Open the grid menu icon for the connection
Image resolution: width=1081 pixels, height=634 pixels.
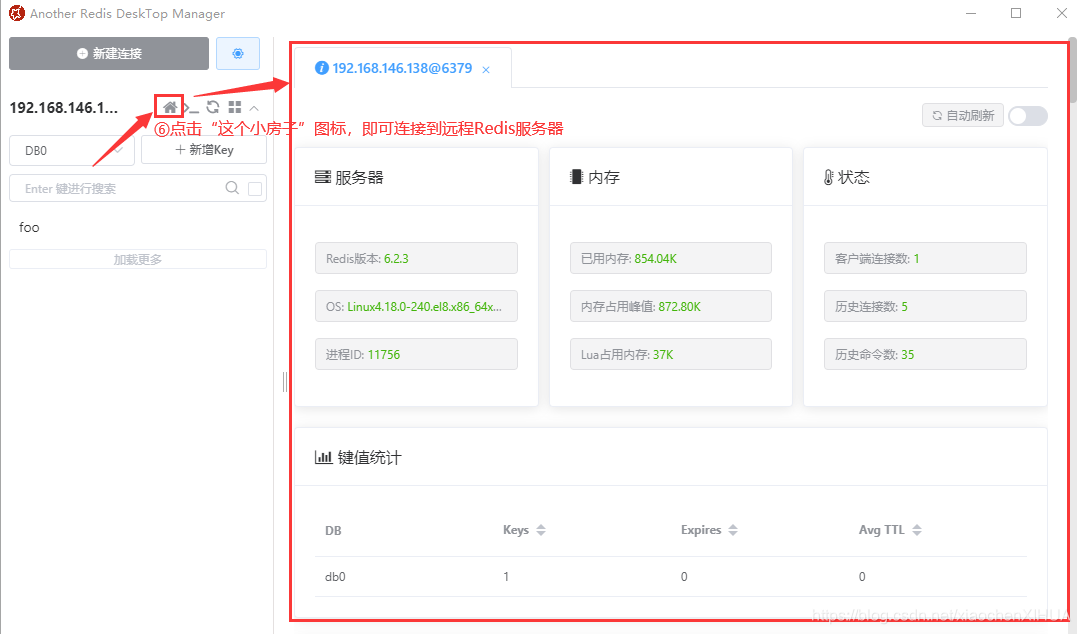[x=234, y=107]
